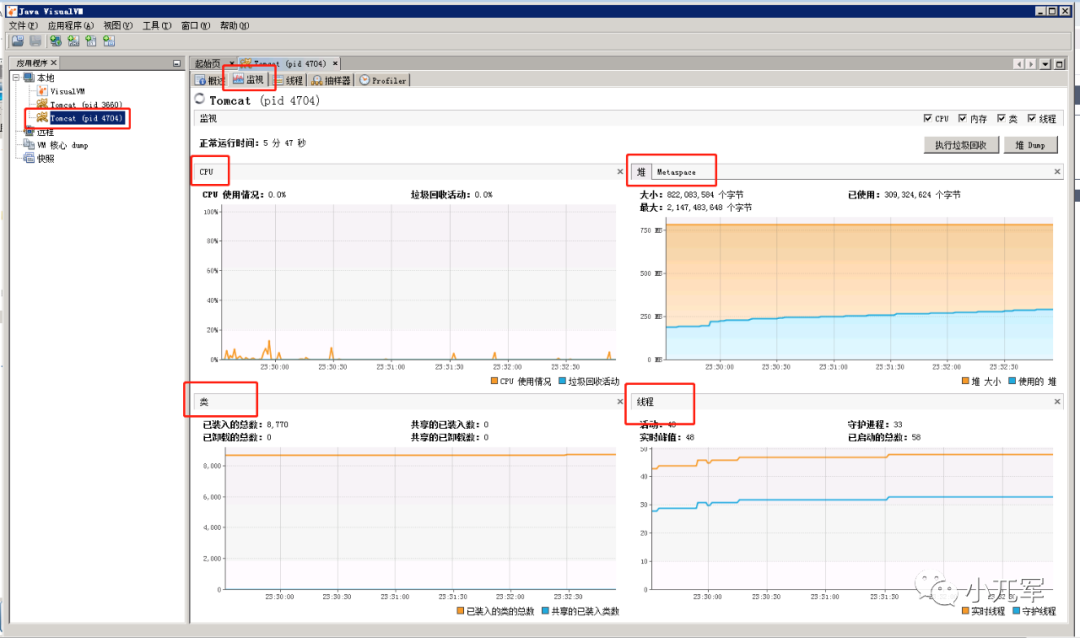Open the 文件 menu
The height and width of the screenshot is (638, 1080).
(x=23, y=25)
